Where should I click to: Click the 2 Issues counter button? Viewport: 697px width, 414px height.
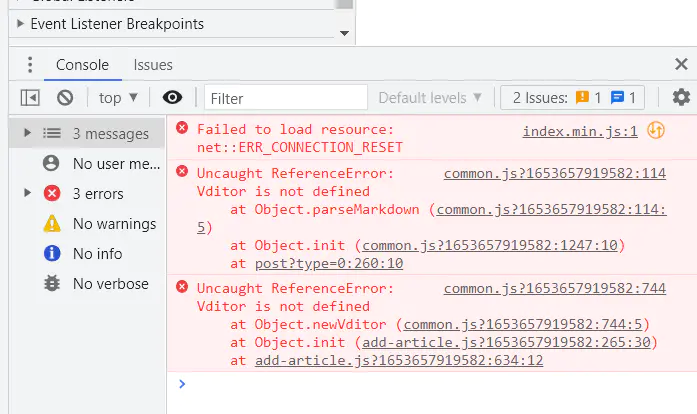(x=574, y=97)
